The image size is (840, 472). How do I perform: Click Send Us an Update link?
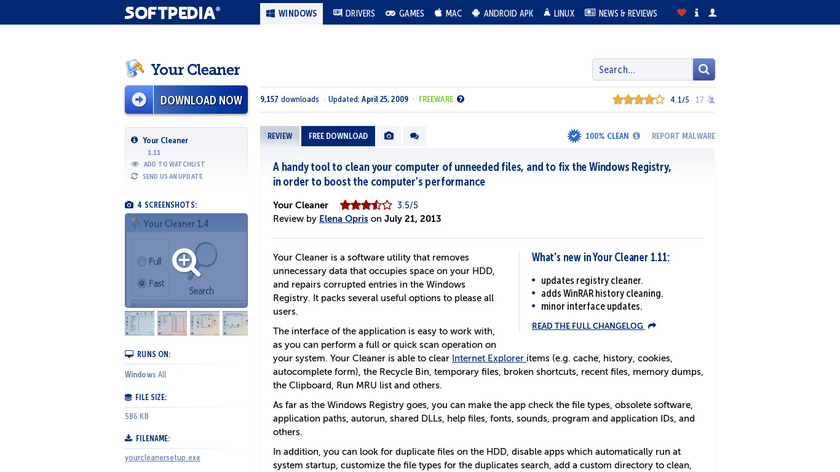coord(172,176)
